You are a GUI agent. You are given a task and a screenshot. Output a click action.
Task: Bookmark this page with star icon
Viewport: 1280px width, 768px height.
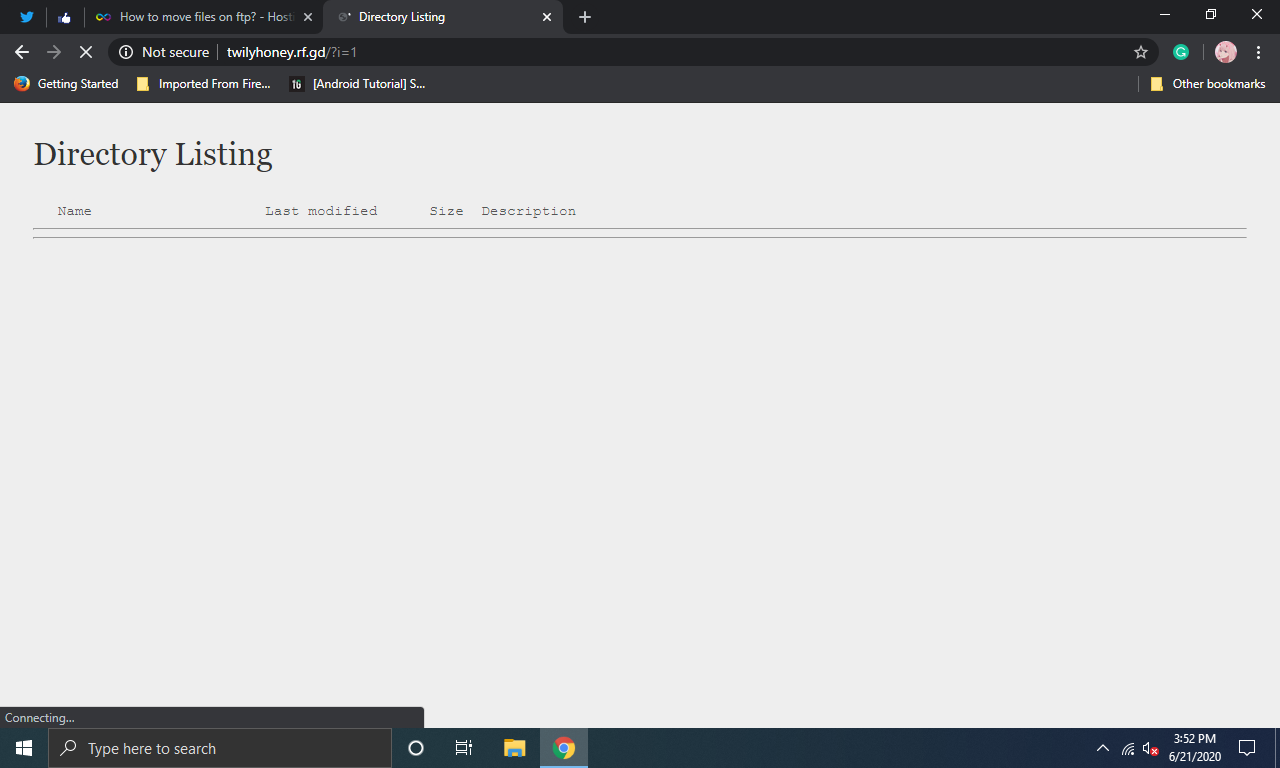[1140, 52]
